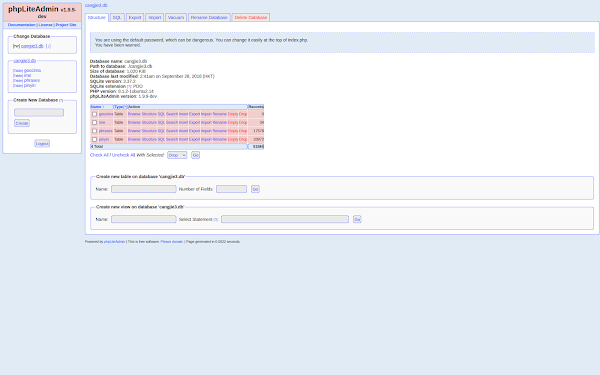Screen dimensions: 600x375
Task: Click Insert for the goucima table
Action: pyautogui.click(x=183, y=114)
